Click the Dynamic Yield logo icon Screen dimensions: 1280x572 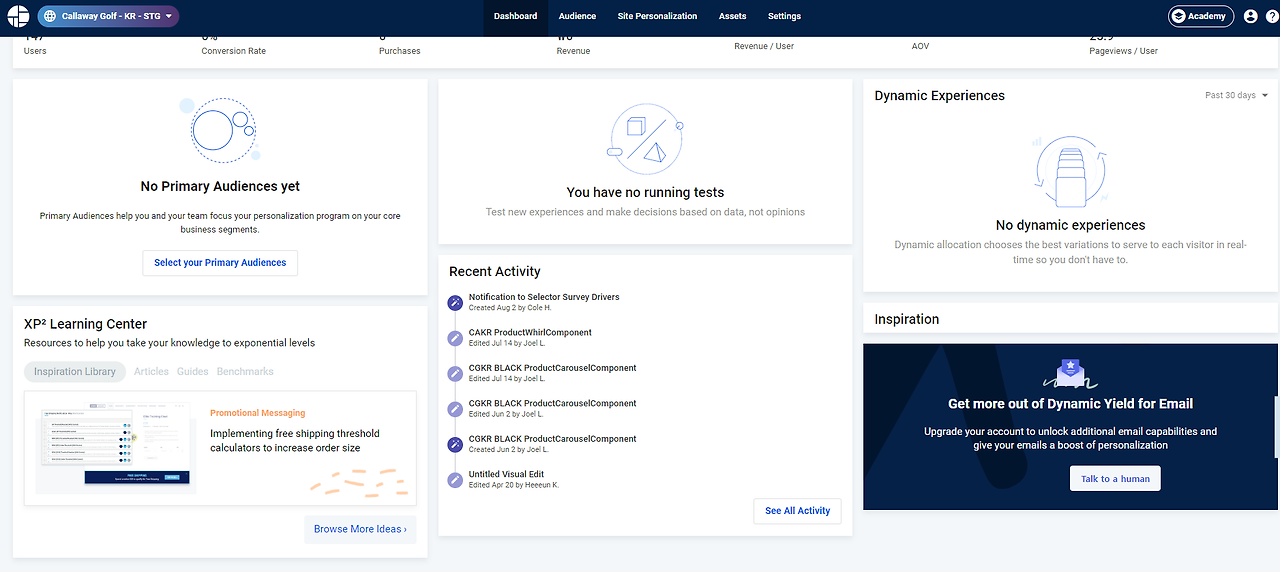[x=17, y=16]
